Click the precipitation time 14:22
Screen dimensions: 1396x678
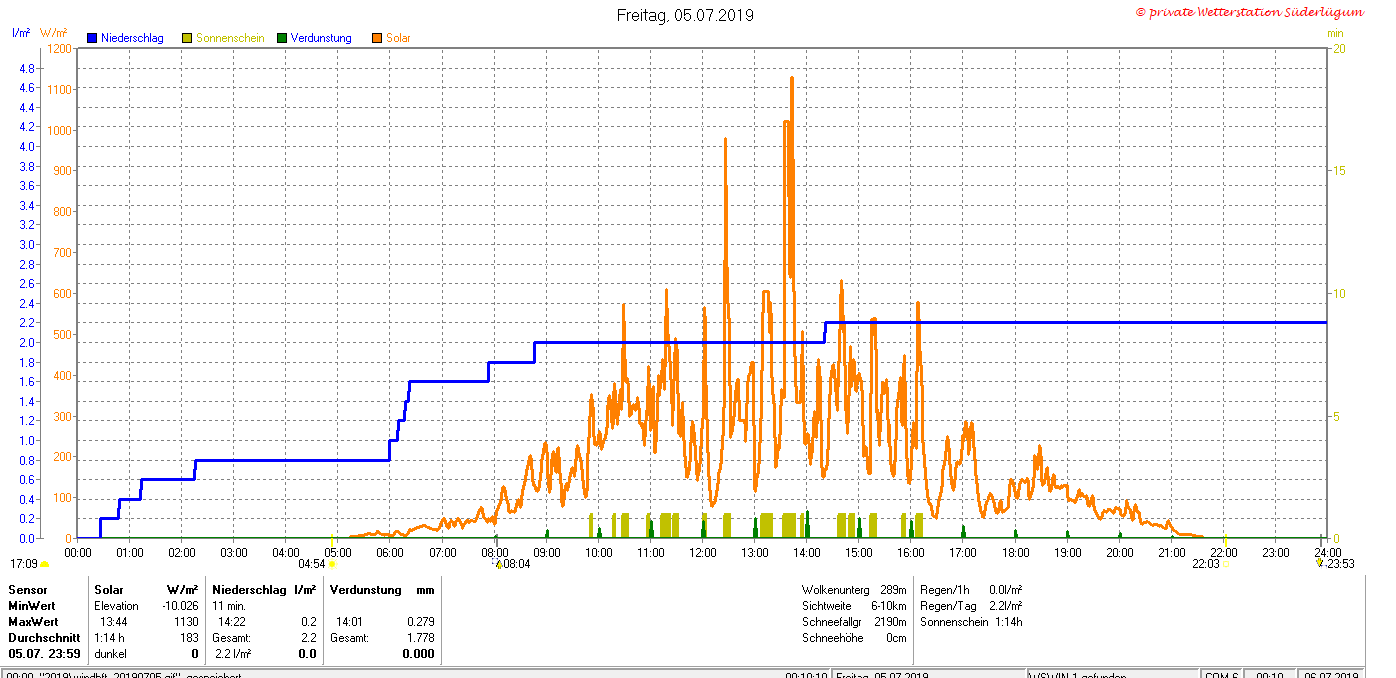click(233, 622)
